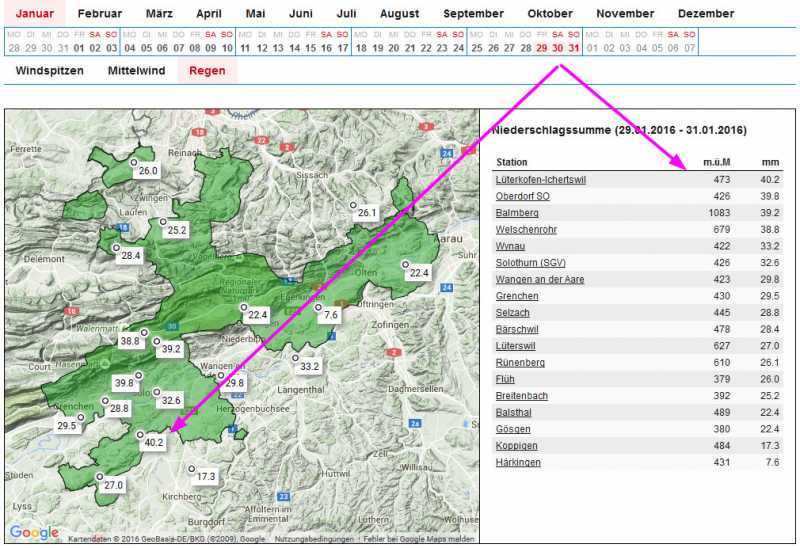
Task: Pick day 30 in the date strip
Action: 557,48
